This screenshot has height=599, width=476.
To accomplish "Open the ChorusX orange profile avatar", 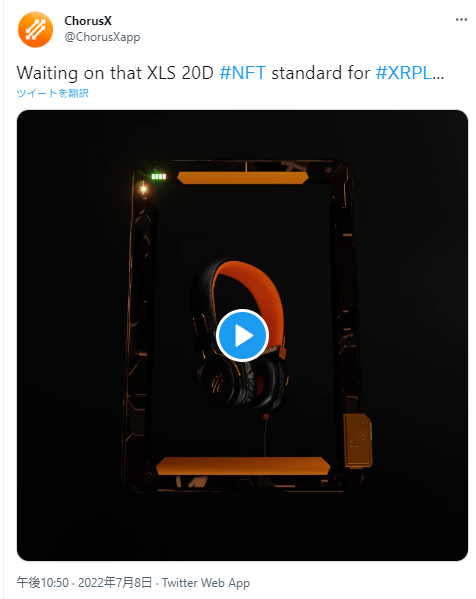I will click(36, 29).
